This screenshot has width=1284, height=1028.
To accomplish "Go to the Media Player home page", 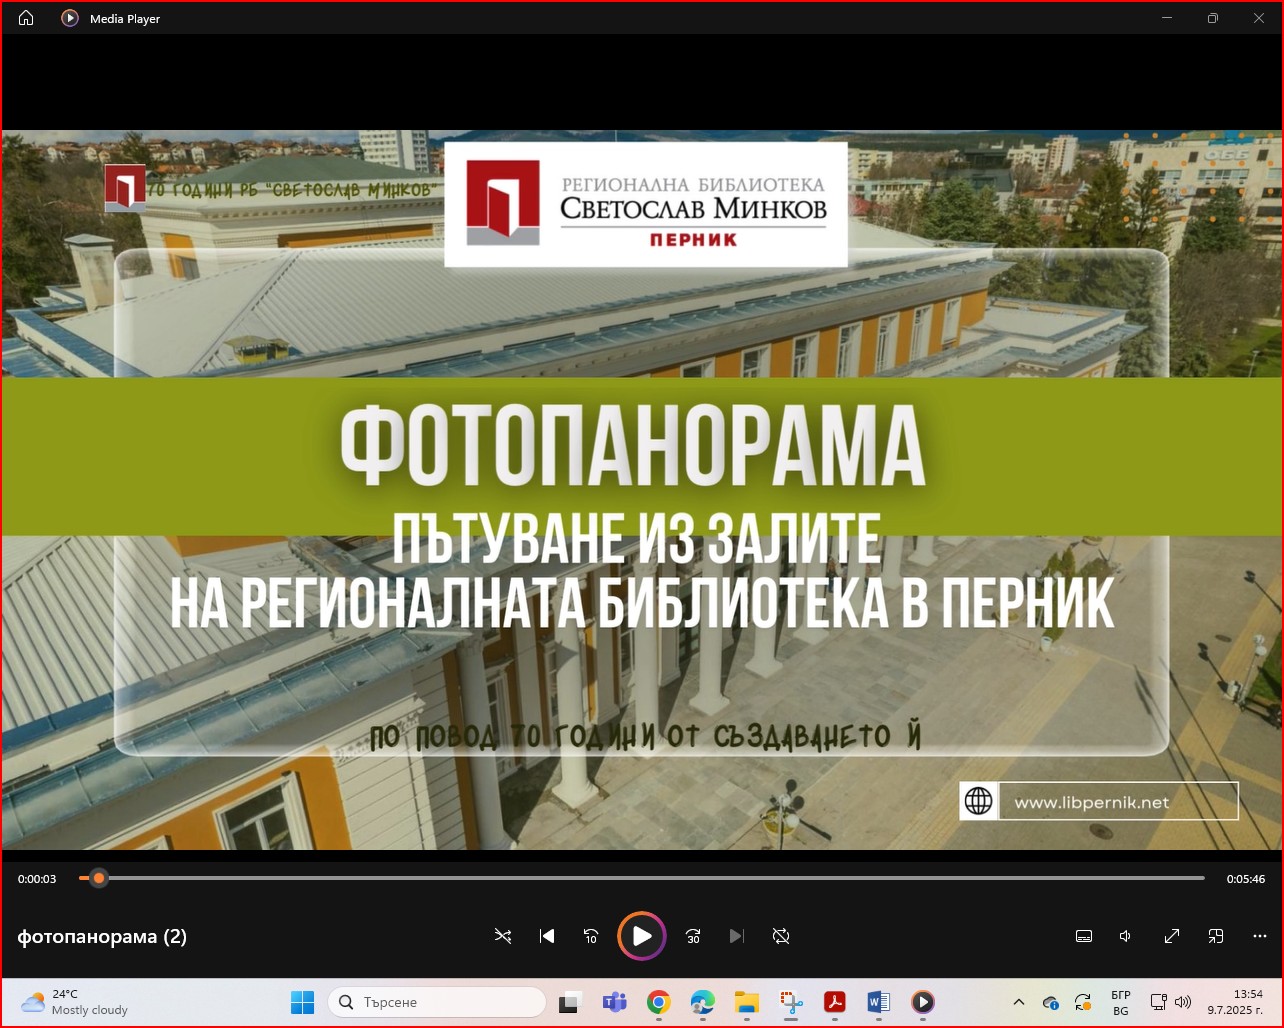I will (26, 18).
